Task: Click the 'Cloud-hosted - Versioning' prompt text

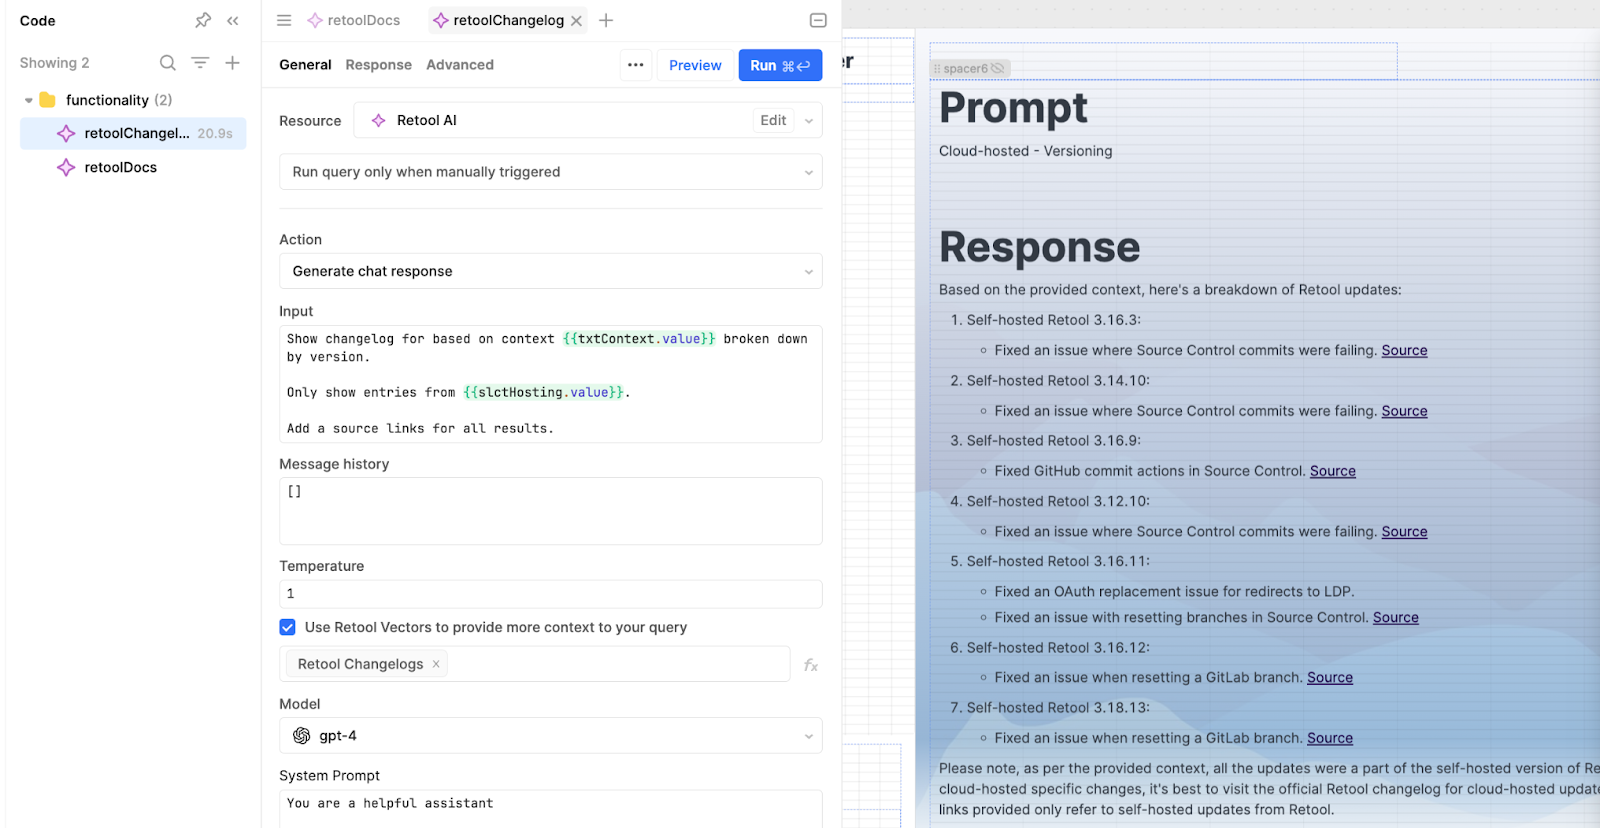Action: 1025,151
